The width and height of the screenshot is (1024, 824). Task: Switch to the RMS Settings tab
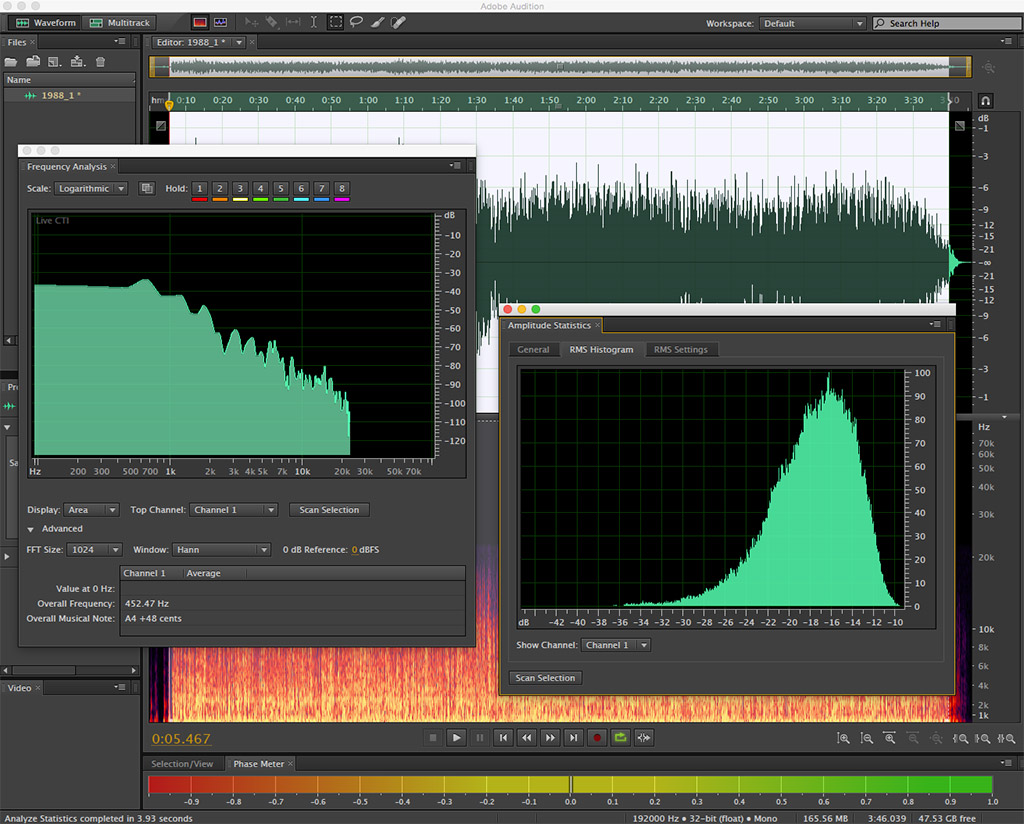click(x=680, y=350)
